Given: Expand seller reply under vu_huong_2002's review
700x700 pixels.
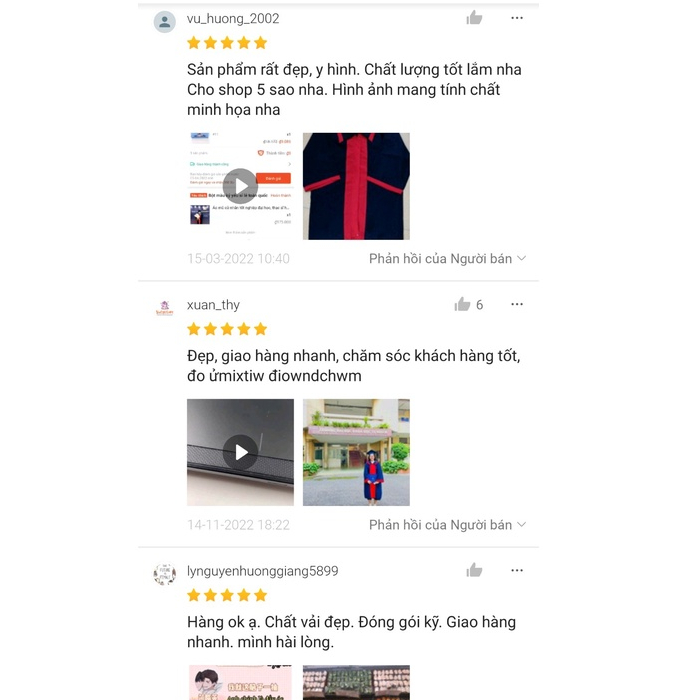Looking at the screenshot, I should click(x=447, y=258).
